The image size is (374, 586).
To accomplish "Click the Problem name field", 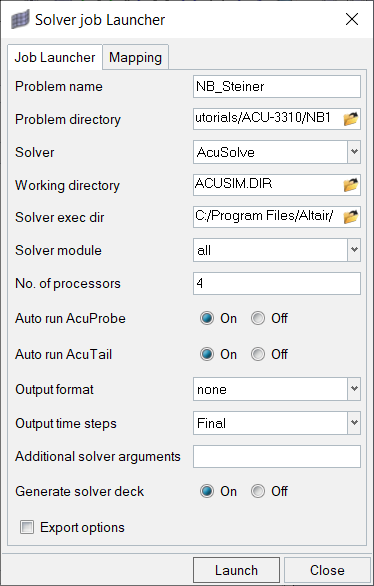I will click(277, 86).
